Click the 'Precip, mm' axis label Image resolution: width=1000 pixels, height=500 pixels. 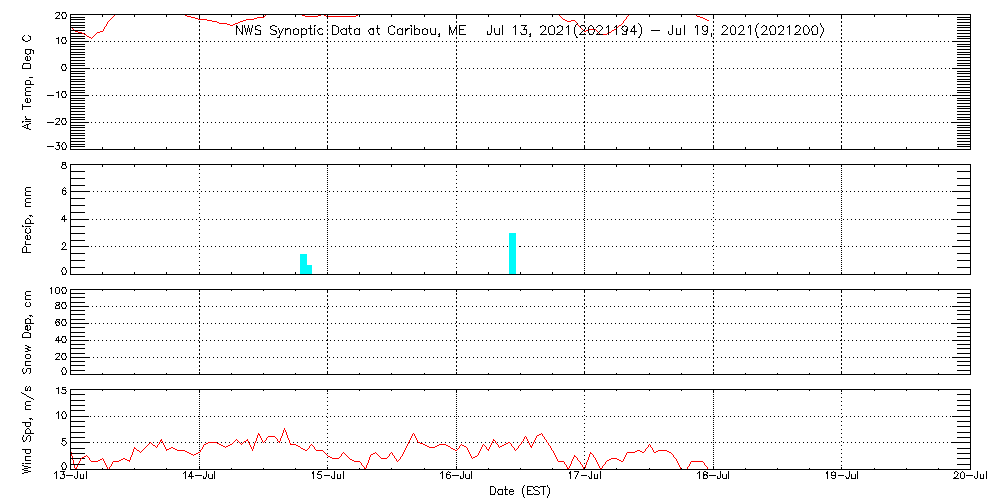[28, 217]
